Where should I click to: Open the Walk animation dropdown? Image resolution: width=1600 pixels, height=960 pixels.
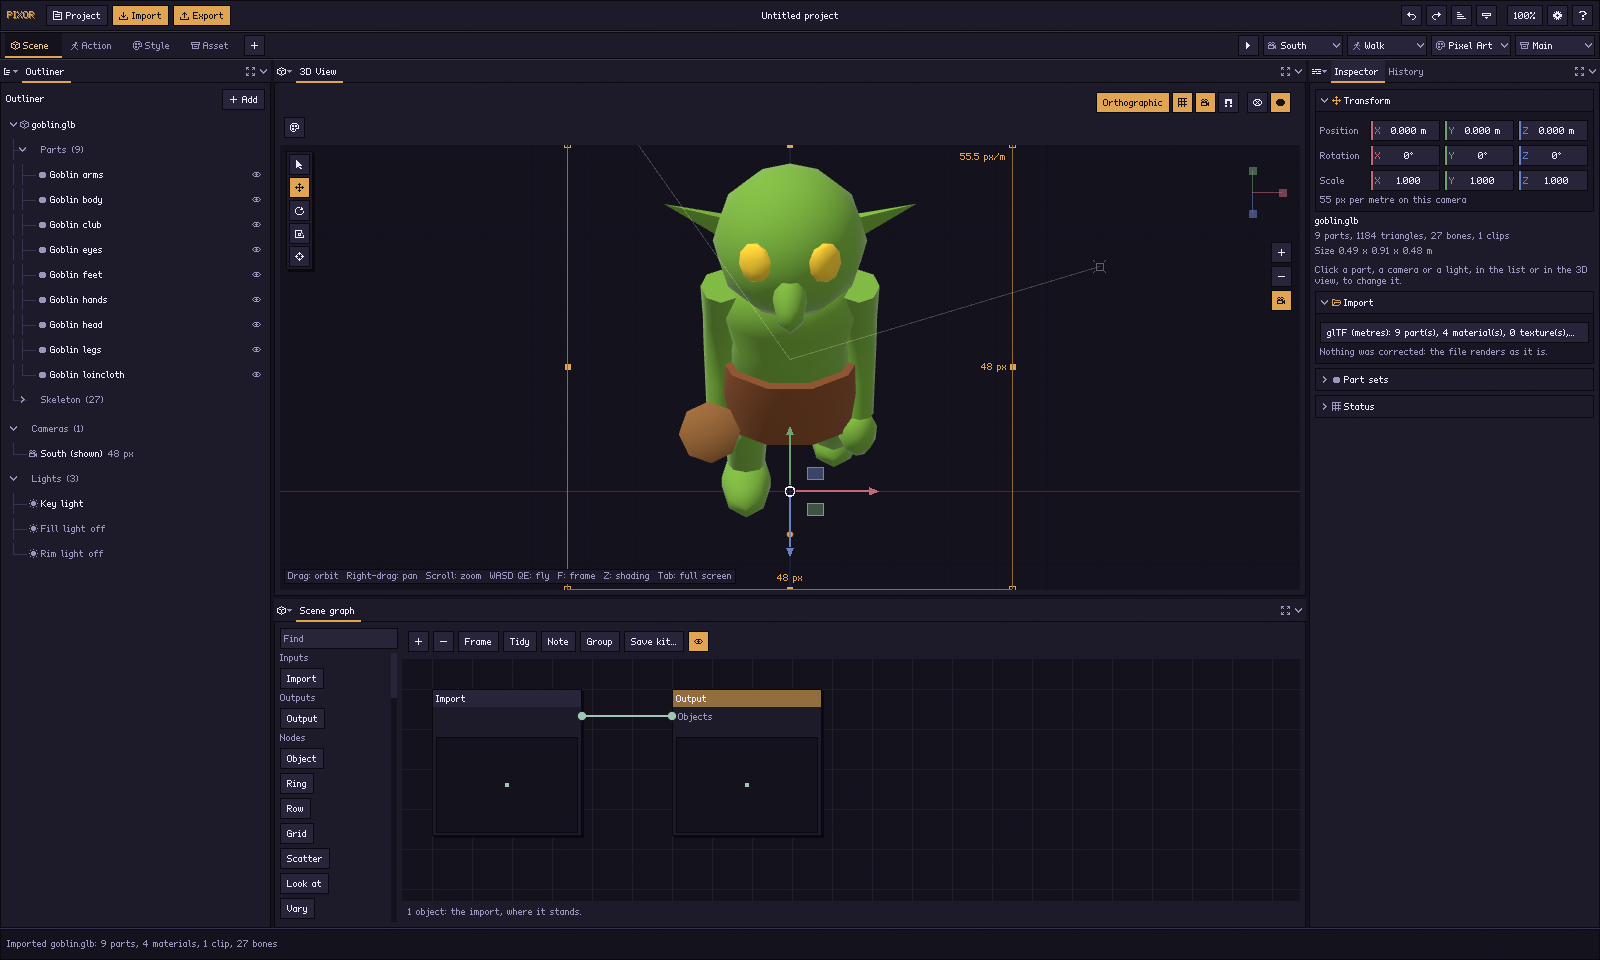tap(1386, 46)
